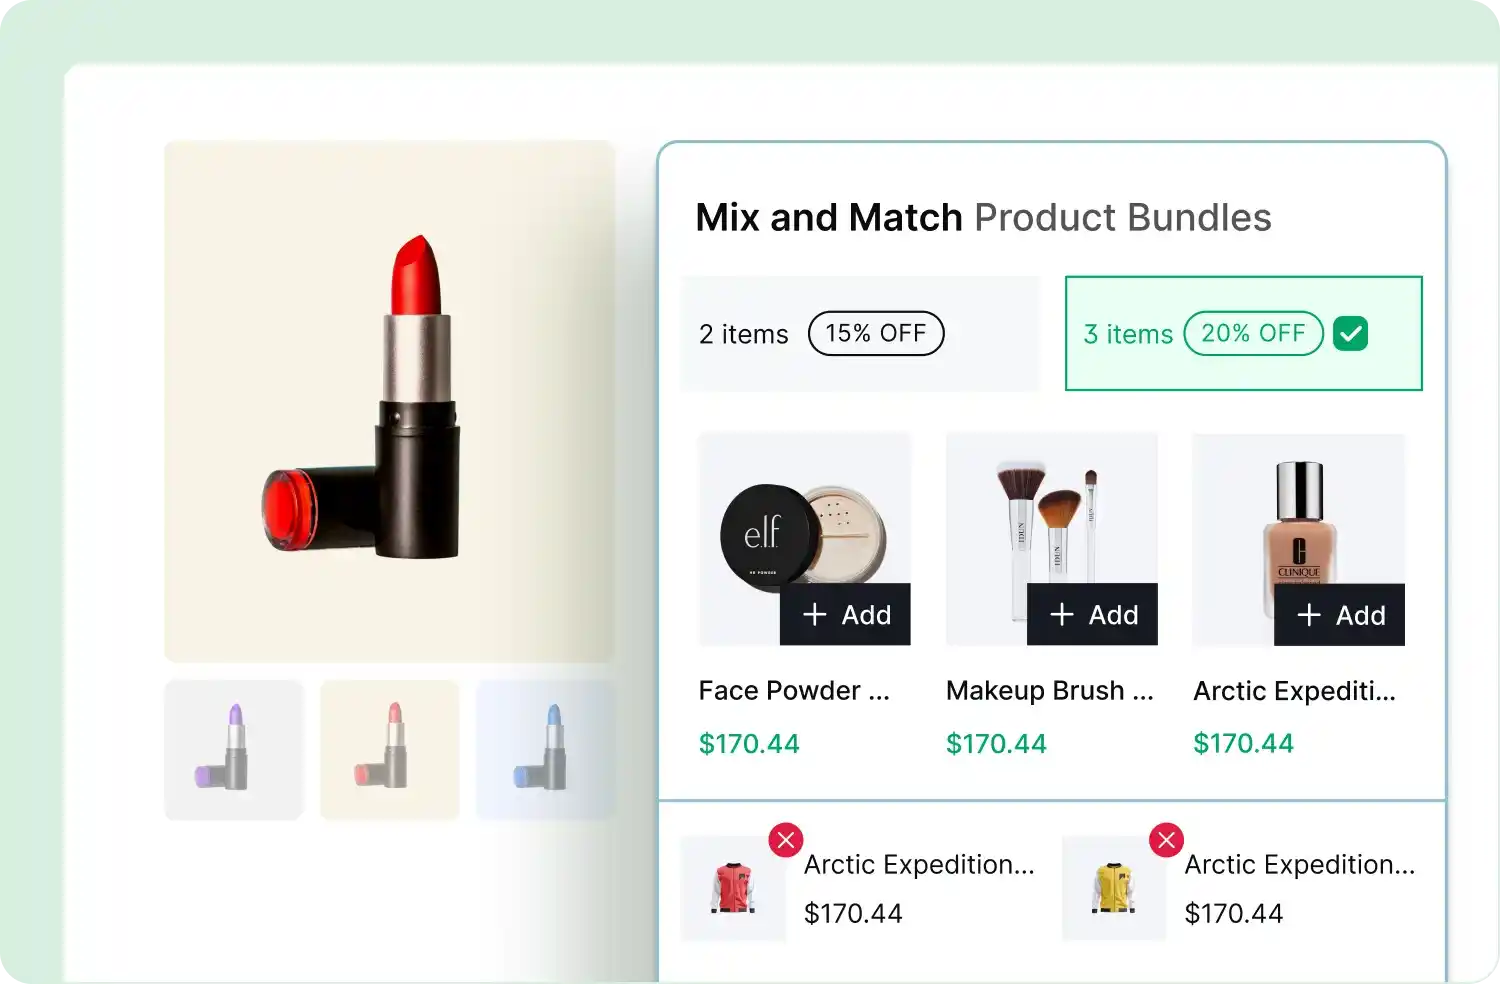
Task: Click the plus icon on Makeup Brush
Action: (1062, 614)
